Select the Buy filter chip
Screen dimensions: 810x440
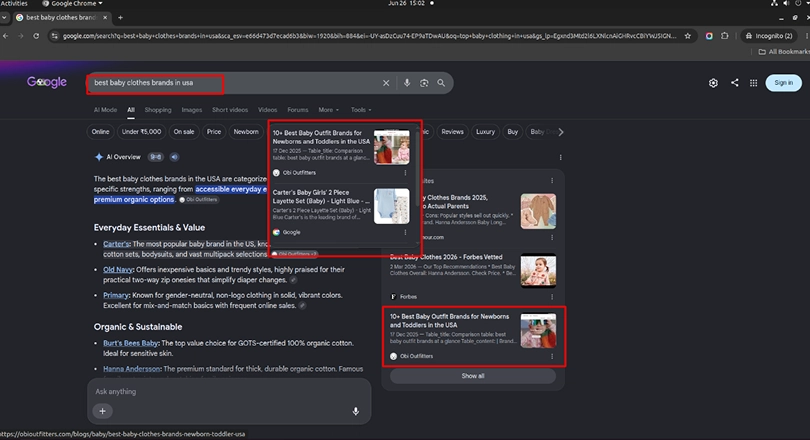pyautogui.click(x=512, y=132)
